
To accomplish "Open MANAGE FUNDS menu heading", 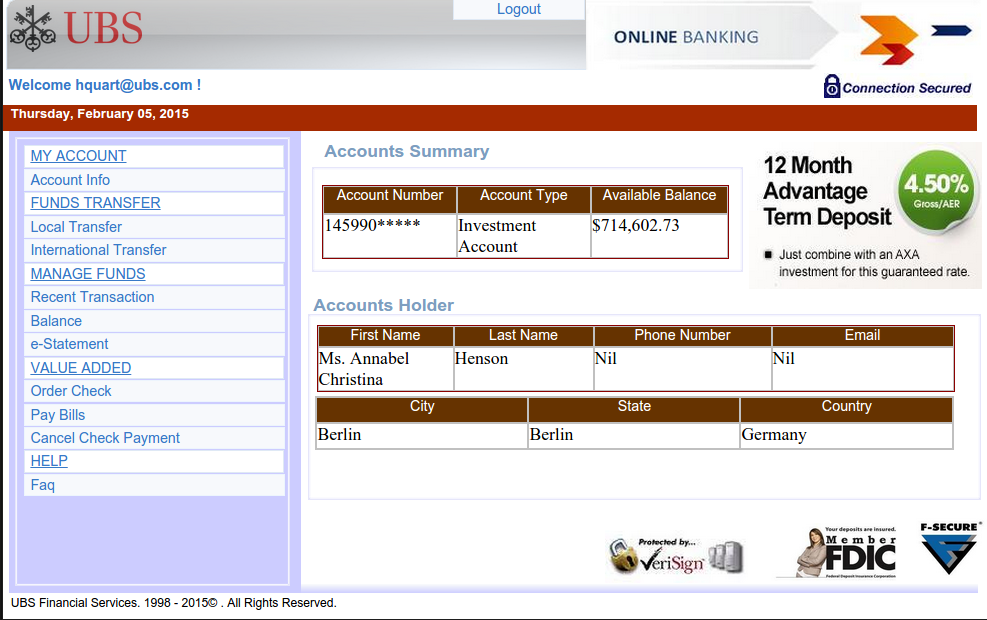I will [x=87, y=274].
